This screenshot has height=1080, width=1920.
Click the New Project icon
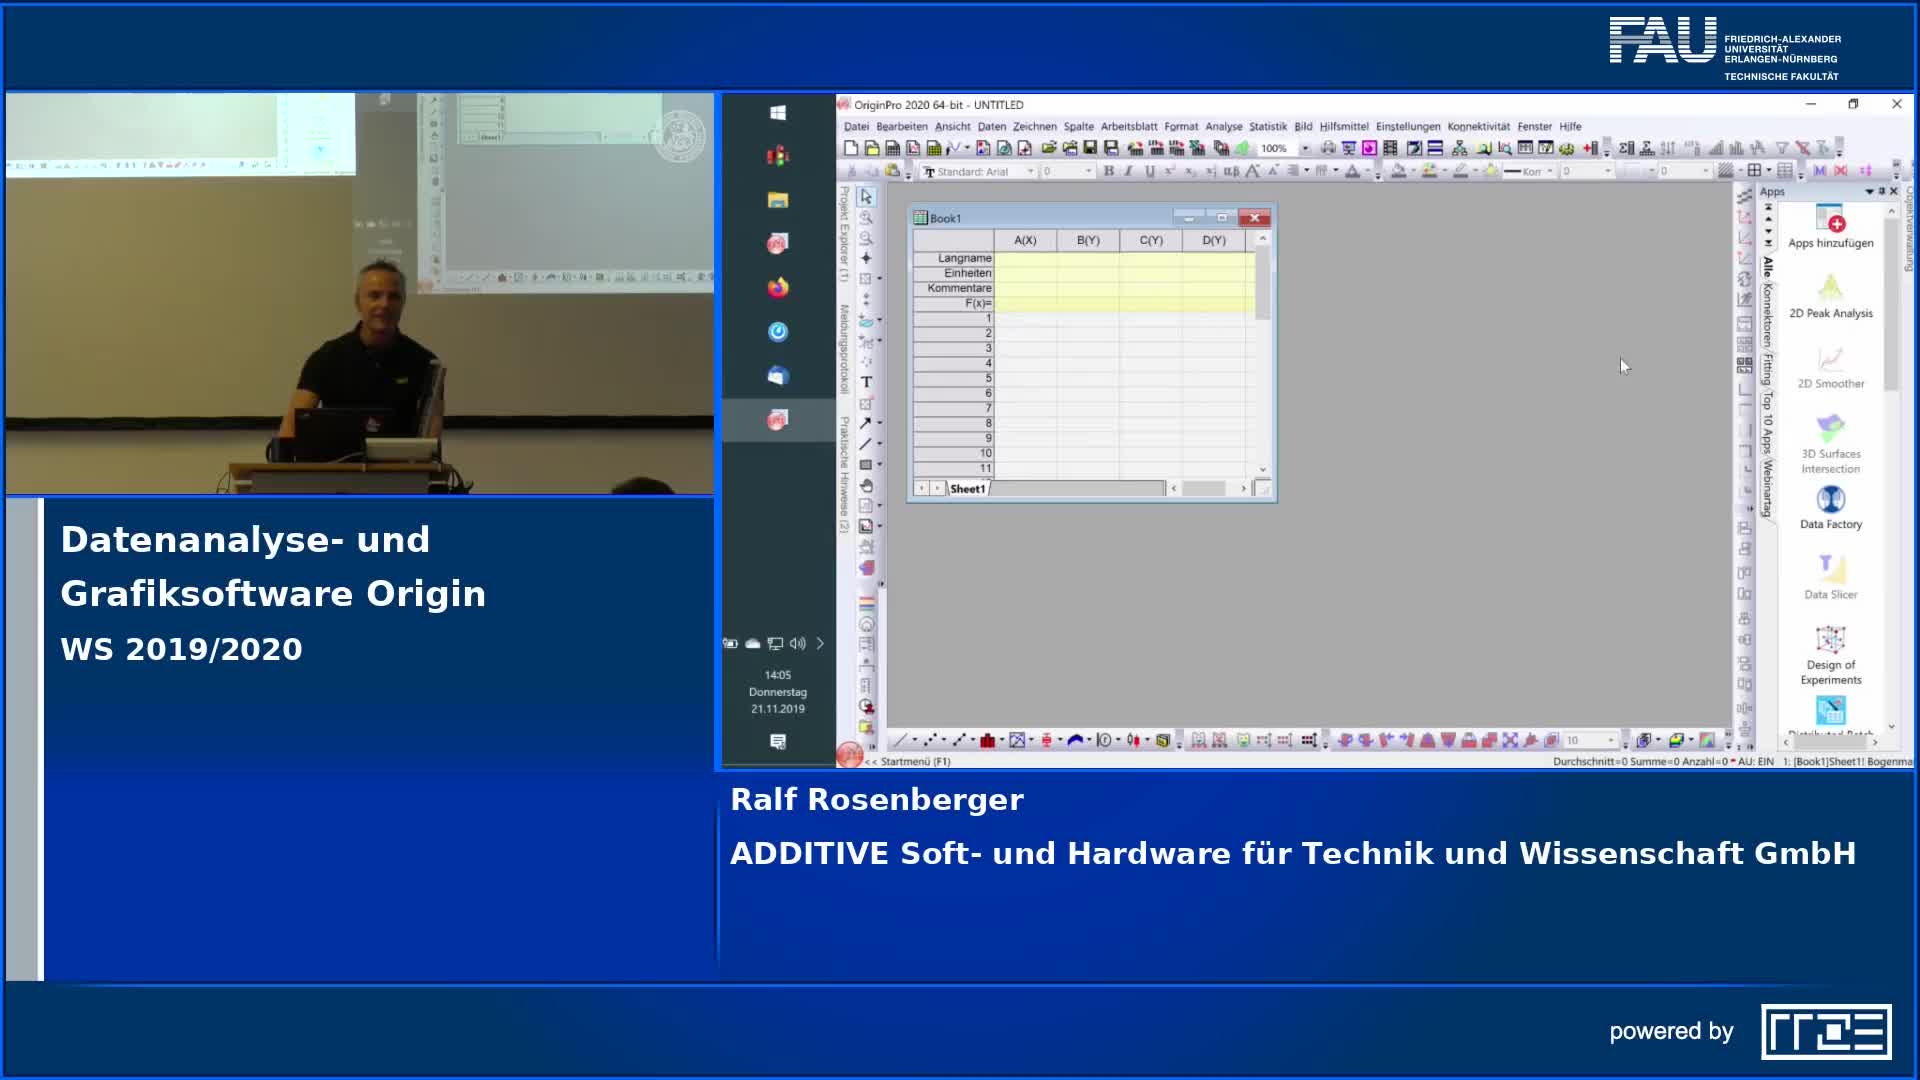coord(851,148)
